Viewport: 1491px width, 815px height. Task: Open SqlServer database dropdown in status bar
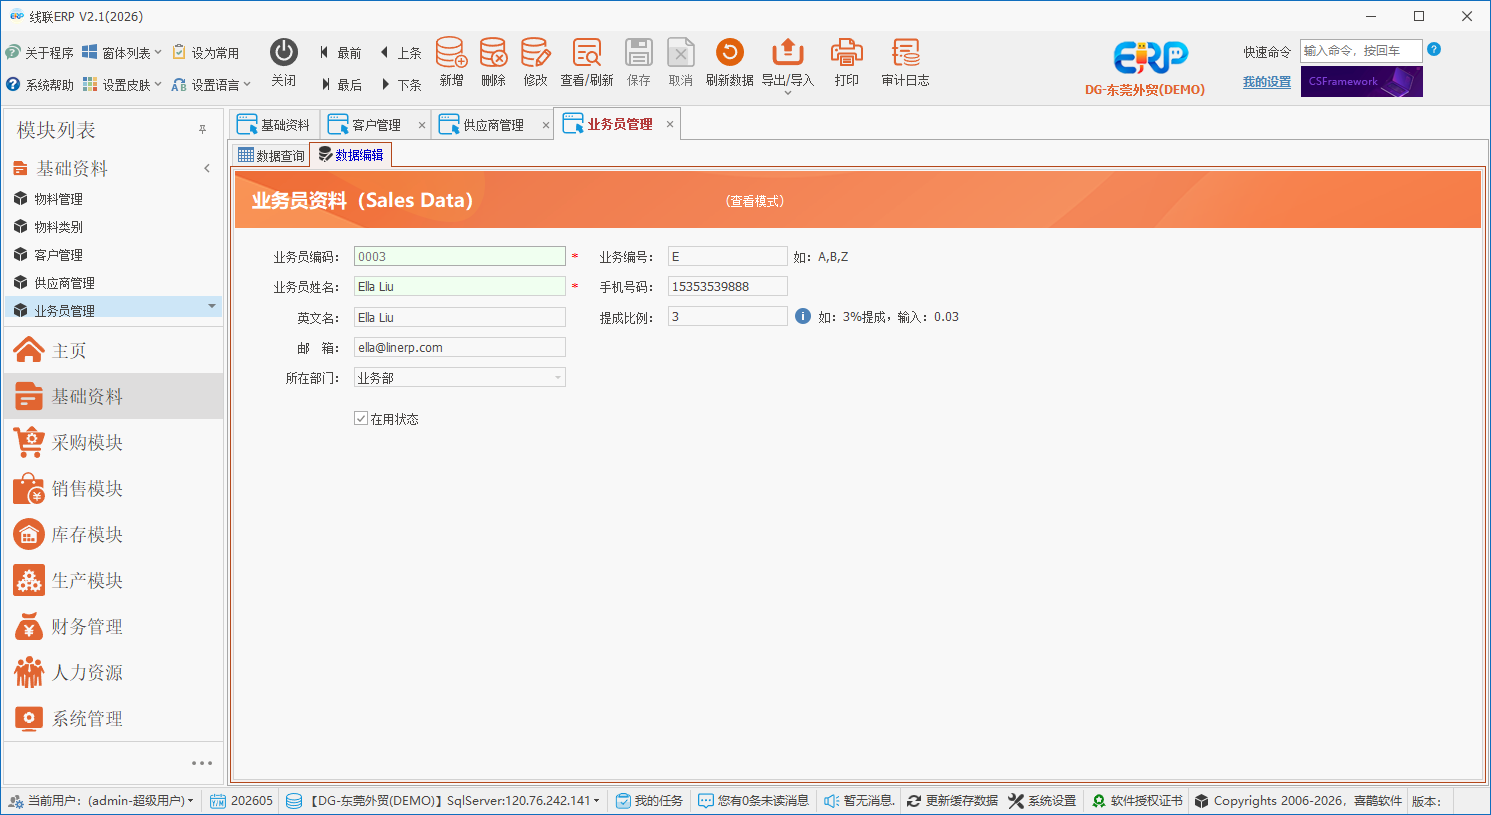point(443,801)
